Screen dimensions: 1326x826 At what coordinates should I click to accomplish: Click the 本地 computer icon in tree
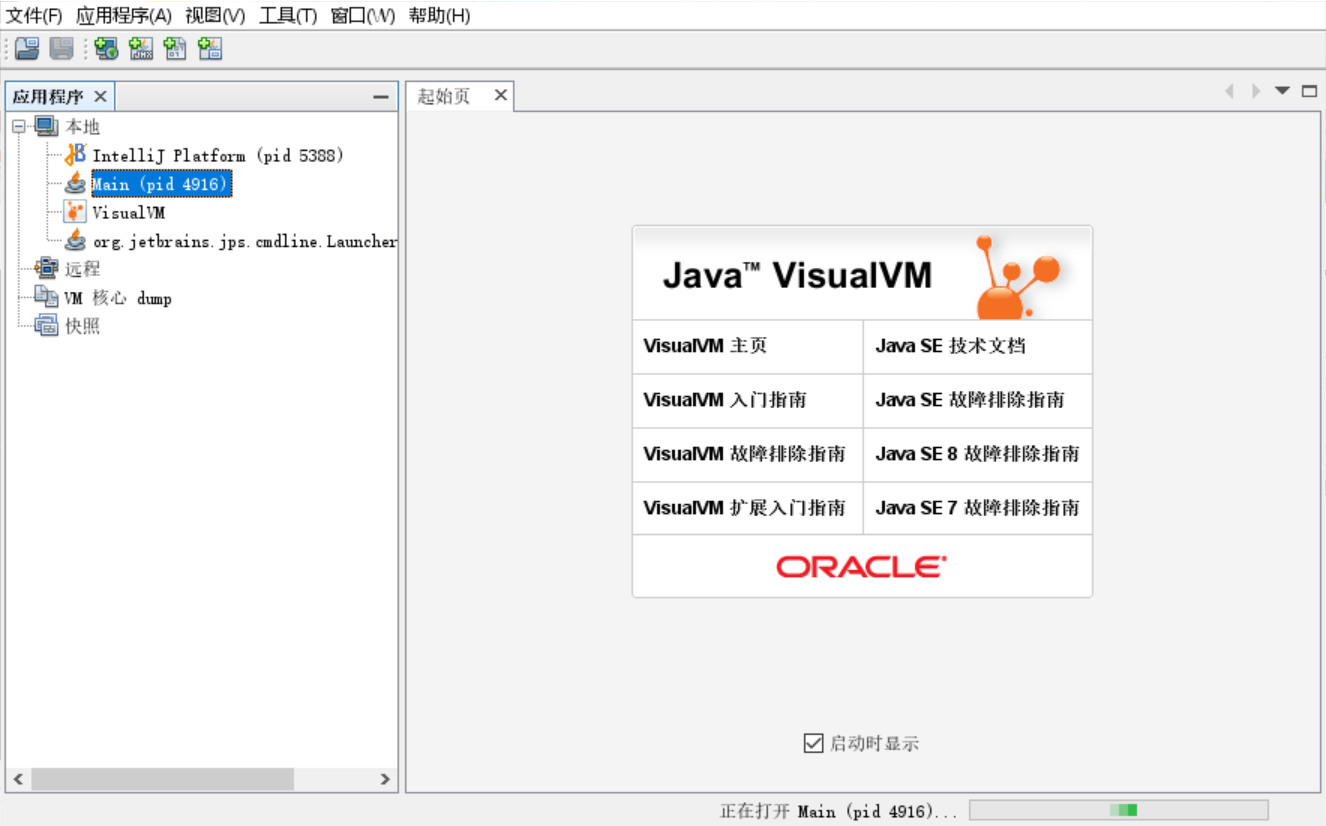tap(46, 126)
